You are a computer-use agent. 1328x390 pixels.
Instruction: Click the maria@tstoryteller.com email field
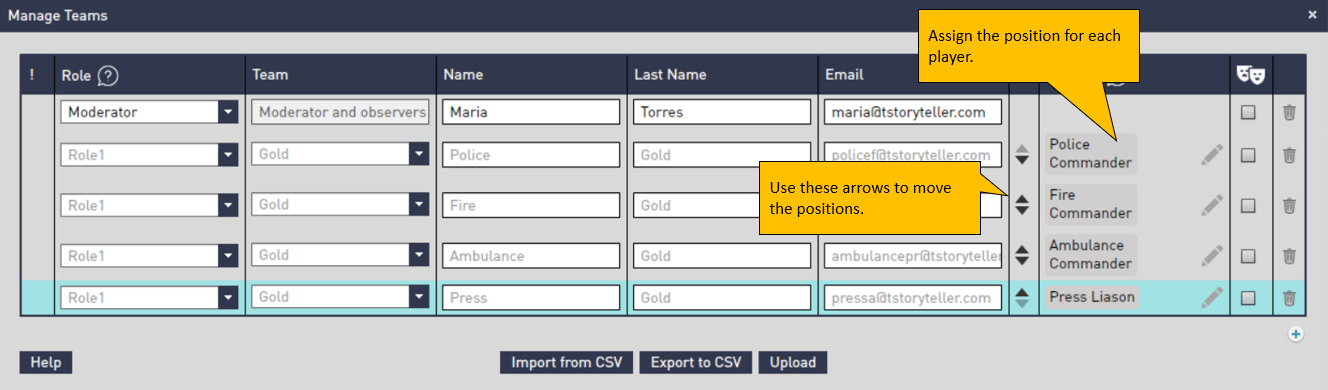913,112
